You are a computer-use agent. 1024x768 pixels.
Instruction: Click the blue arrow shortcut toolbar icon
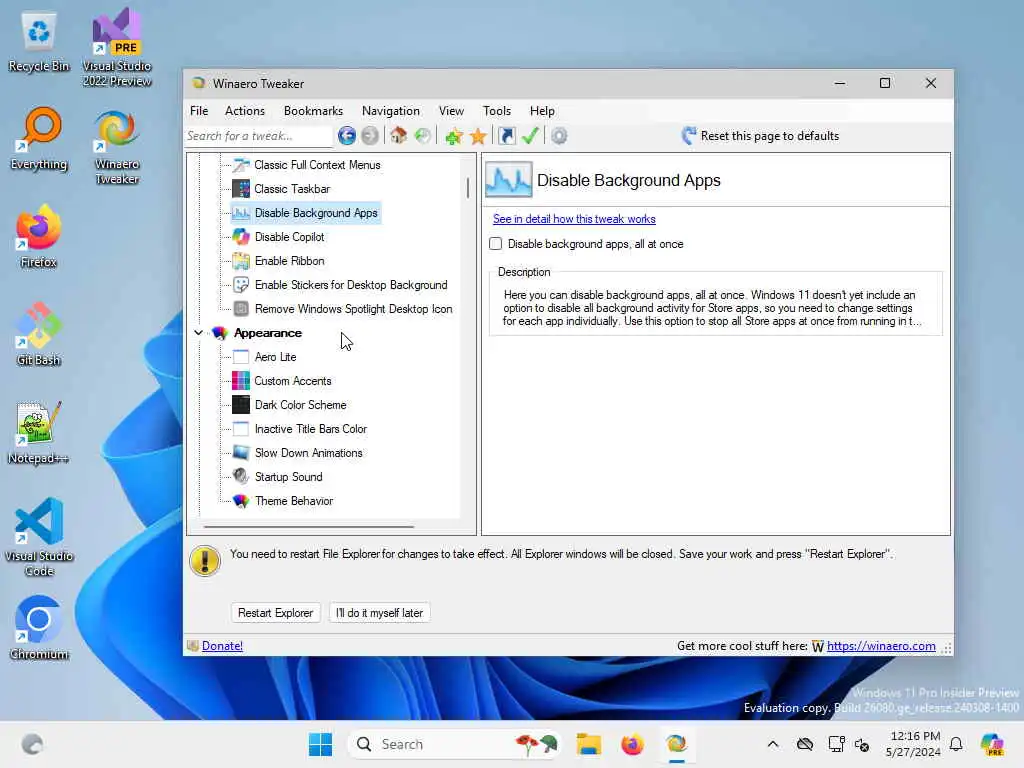tap(506, 136)
